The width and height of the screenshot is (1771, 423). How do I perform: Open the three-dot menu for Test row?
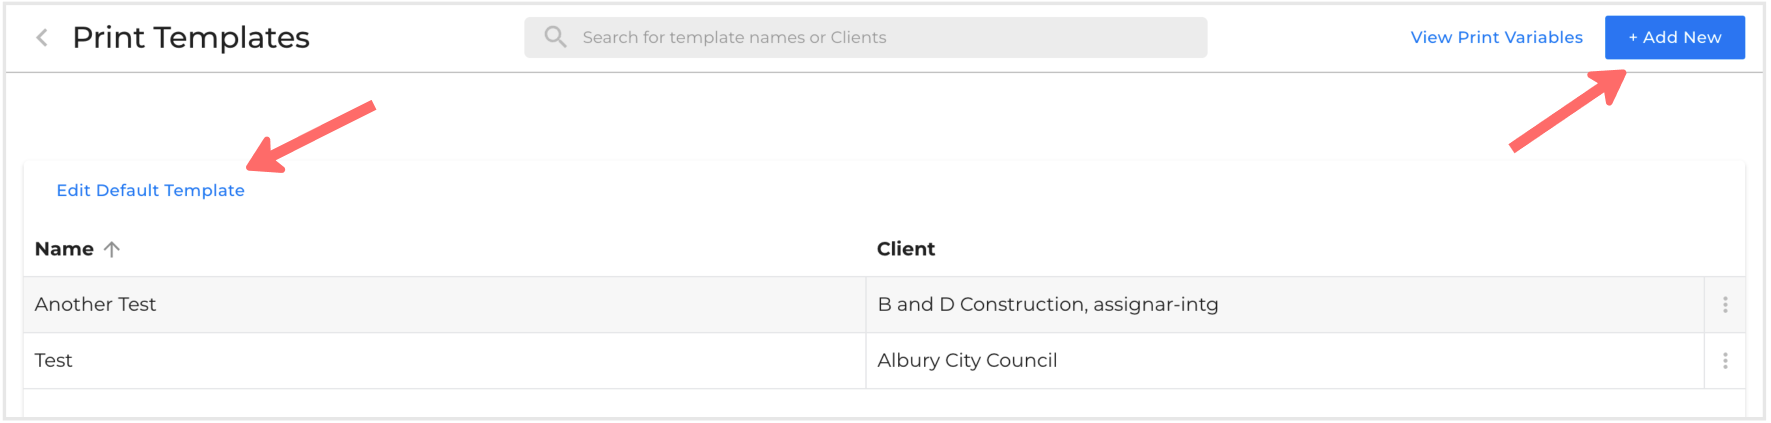tap(1725, 361)
